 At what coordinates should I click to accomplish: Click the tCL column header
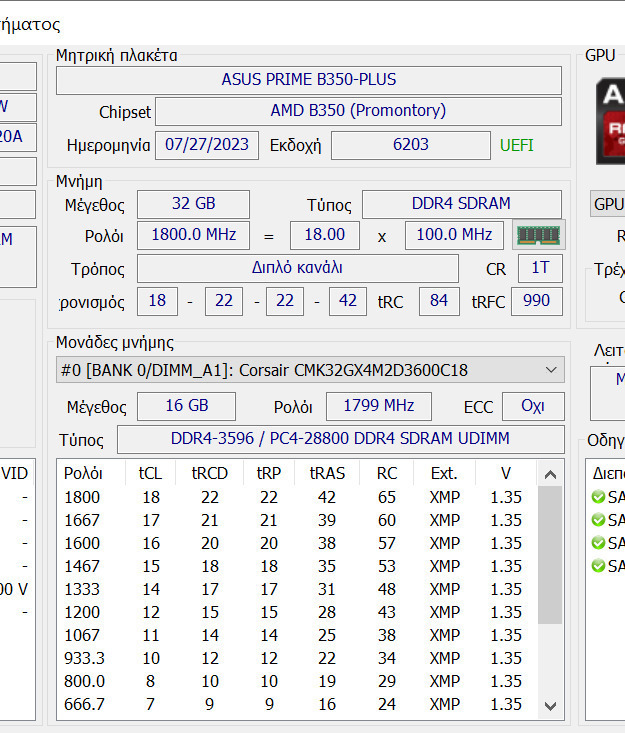[x=151, y=474]
